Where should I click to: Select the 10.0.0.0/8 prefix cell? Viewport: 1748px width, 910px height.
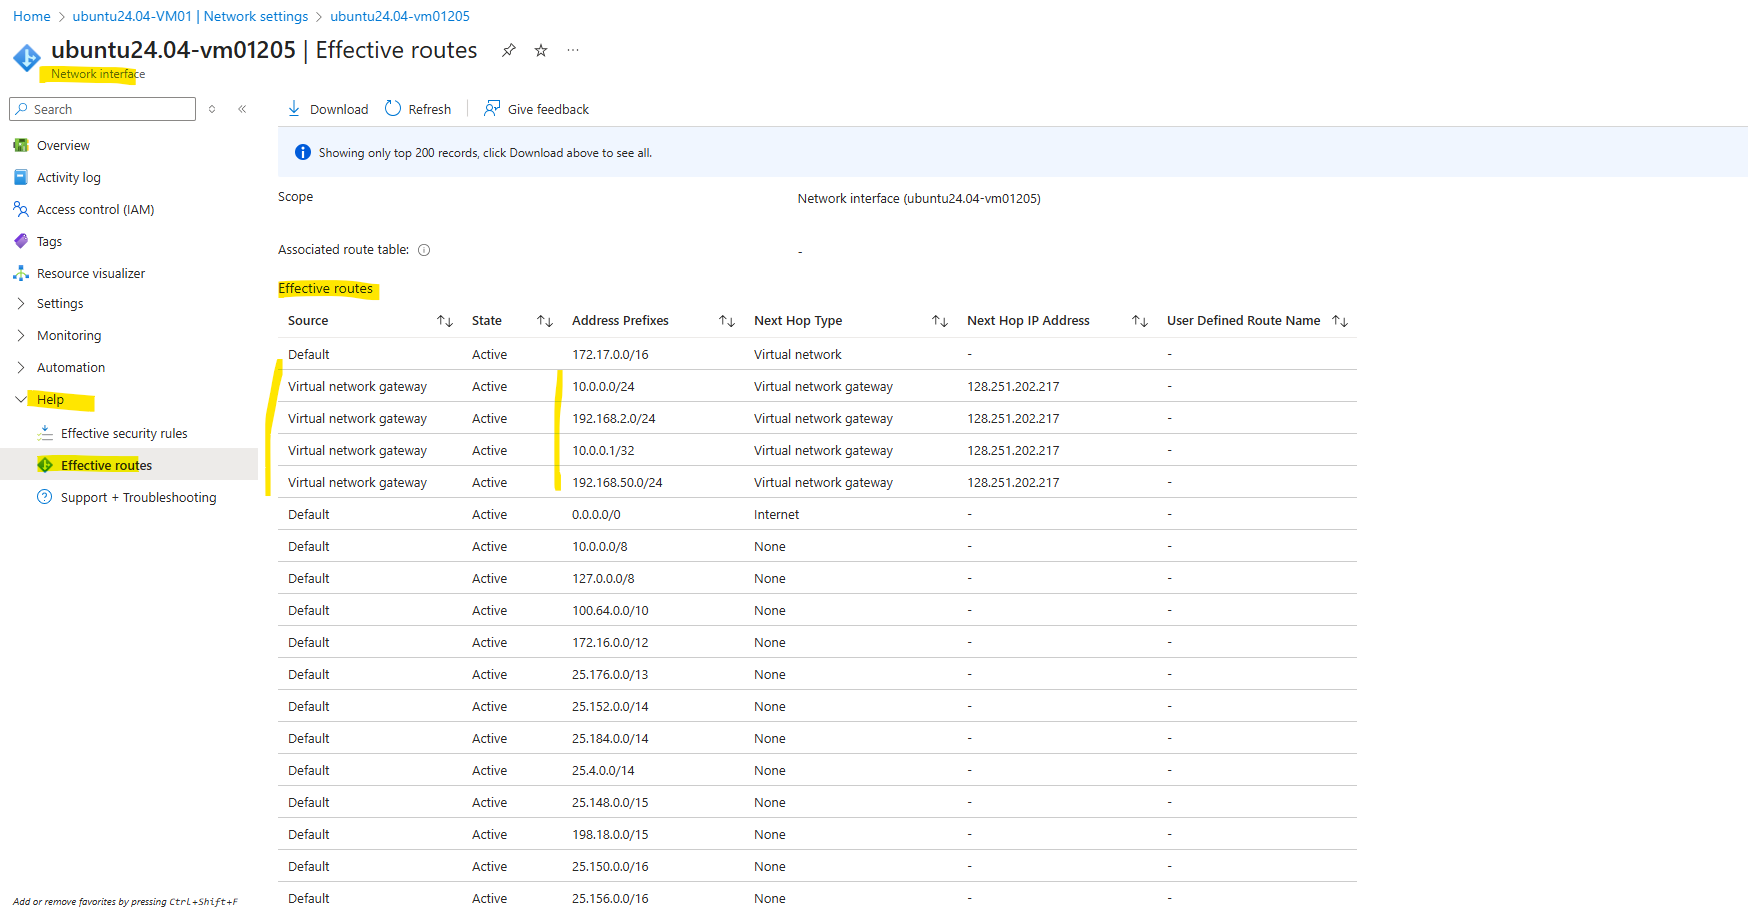tap(600, 547)
